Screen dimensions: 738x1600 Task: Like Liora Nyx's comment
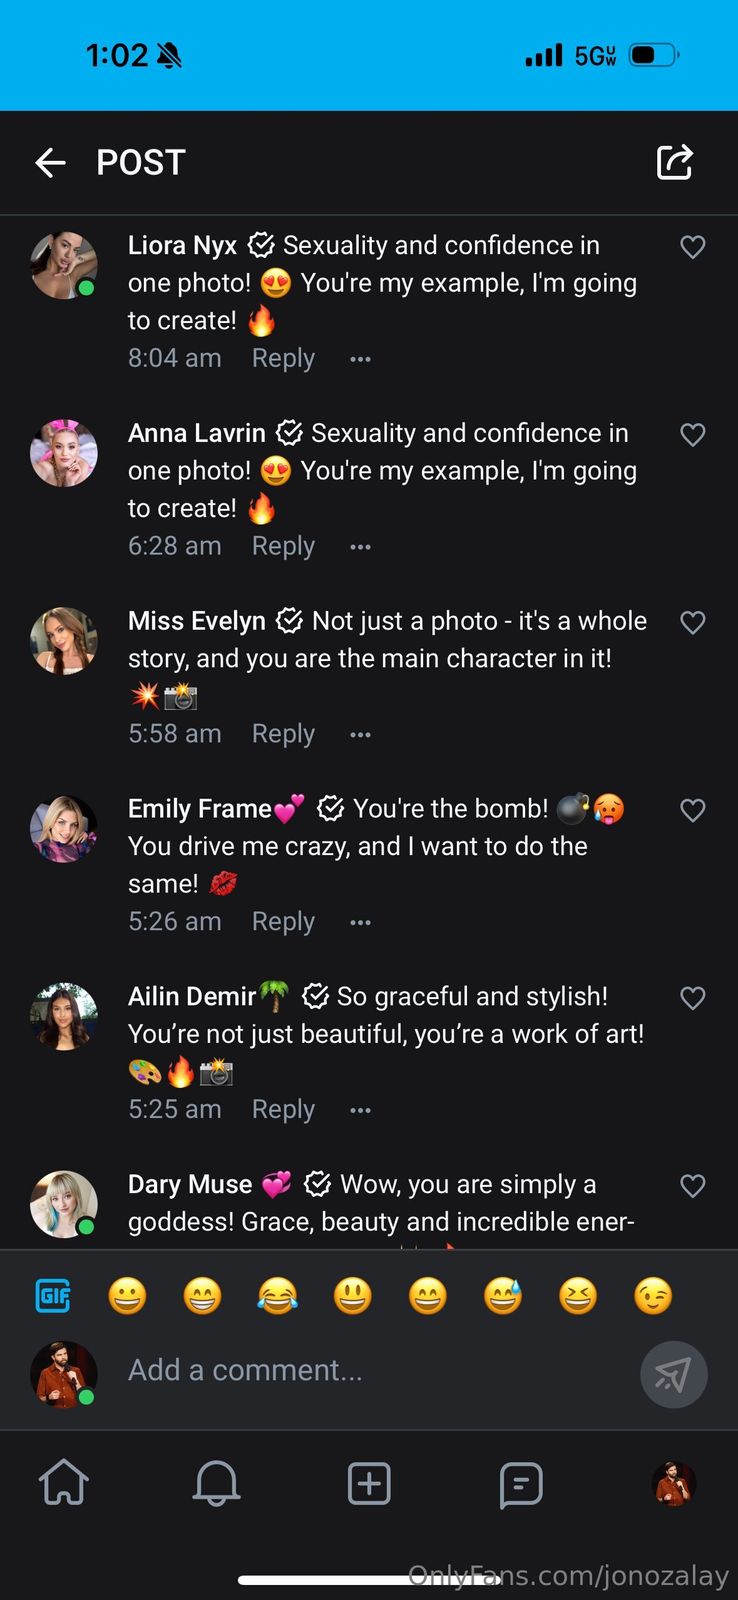pyautogui.click(x=693, y=247)
